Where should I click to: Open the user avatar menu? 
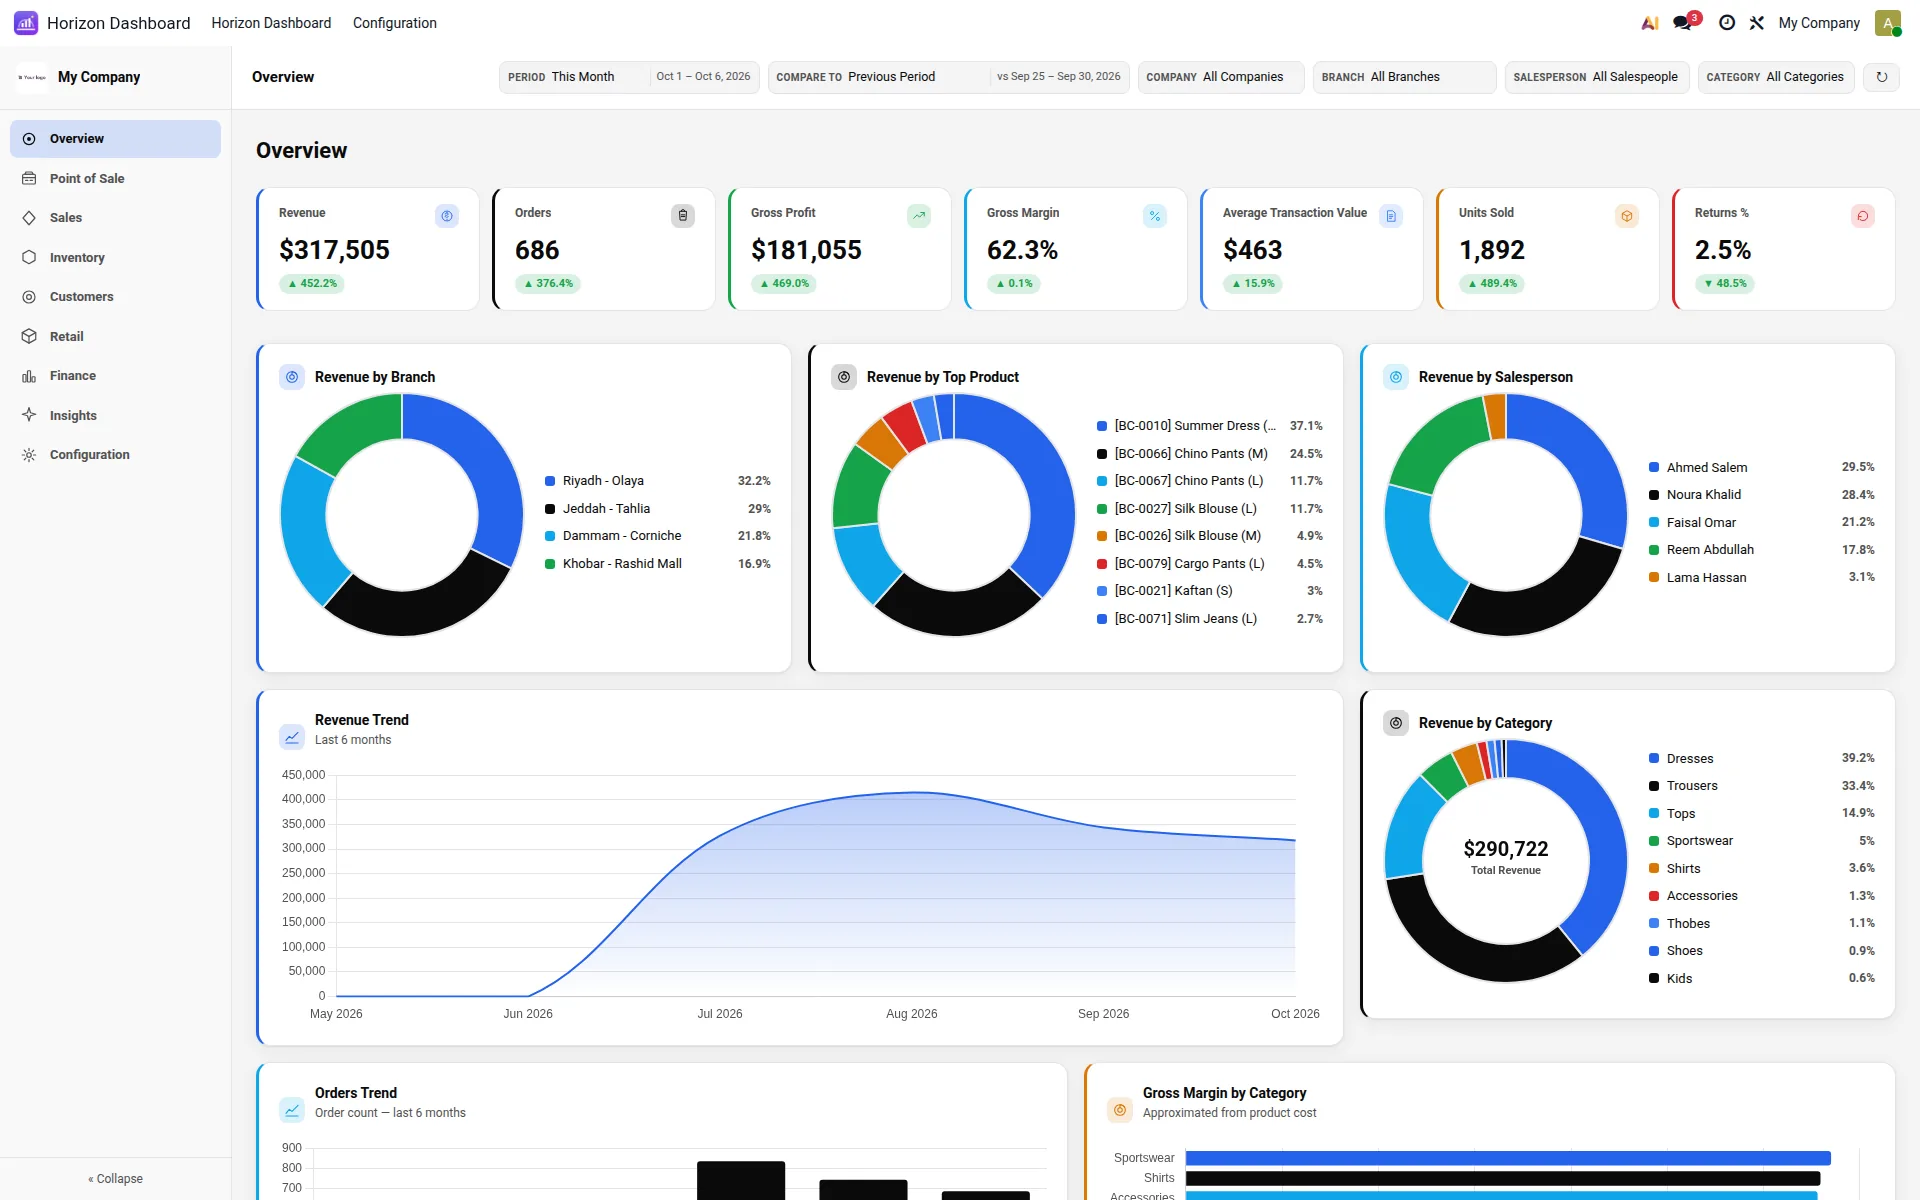pyautogui.click(x=1887, y=23)
